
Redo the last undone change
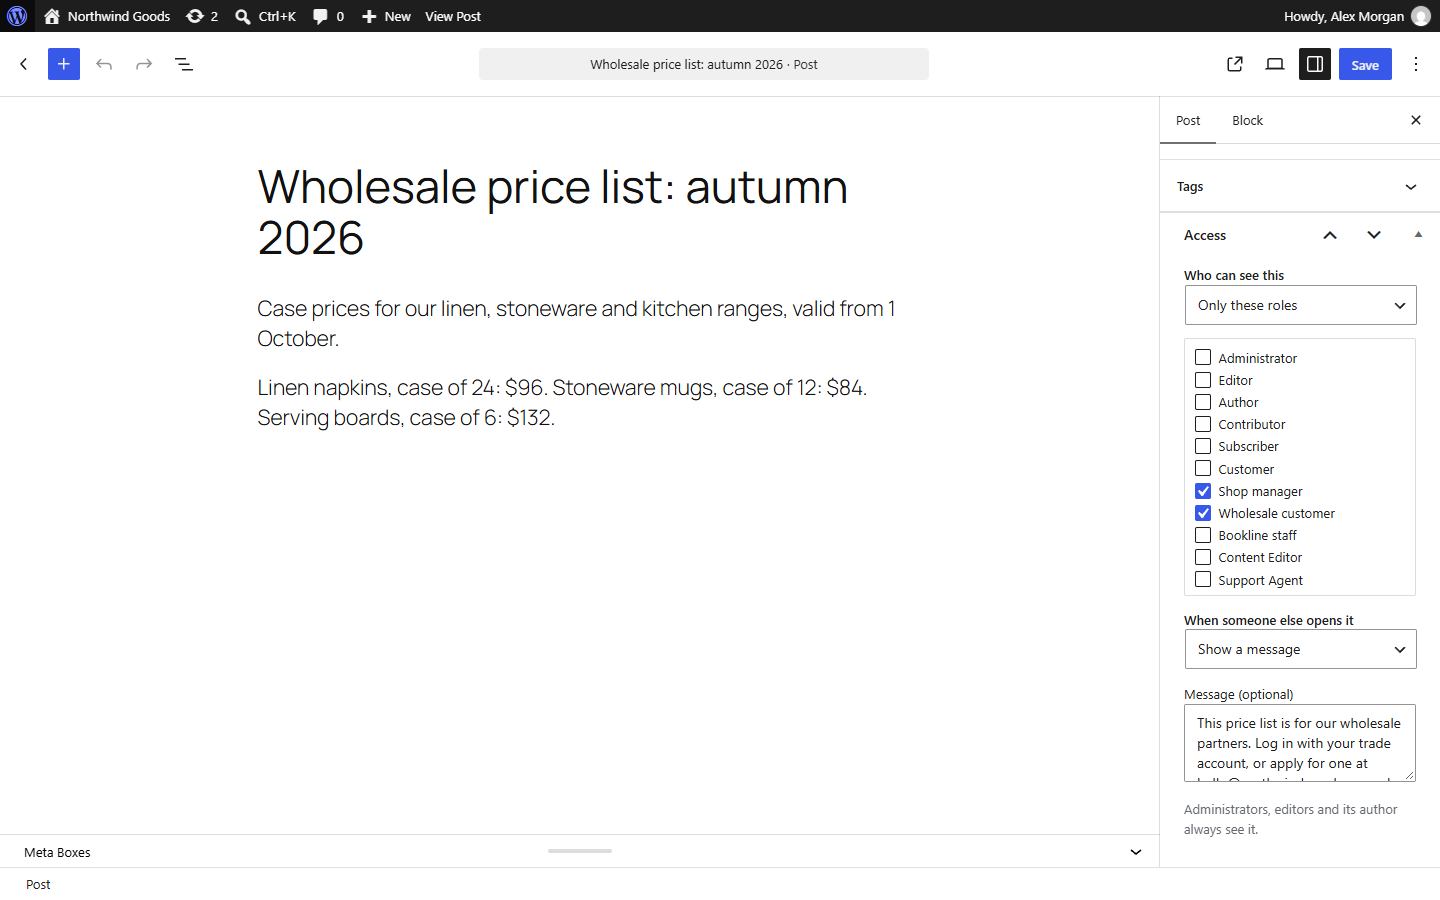tap(144, 64)
